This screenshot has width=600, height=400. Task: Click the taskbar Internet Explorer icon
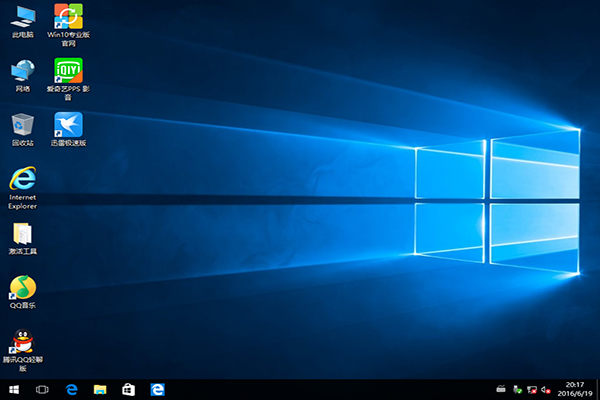(x=157, y=389)
